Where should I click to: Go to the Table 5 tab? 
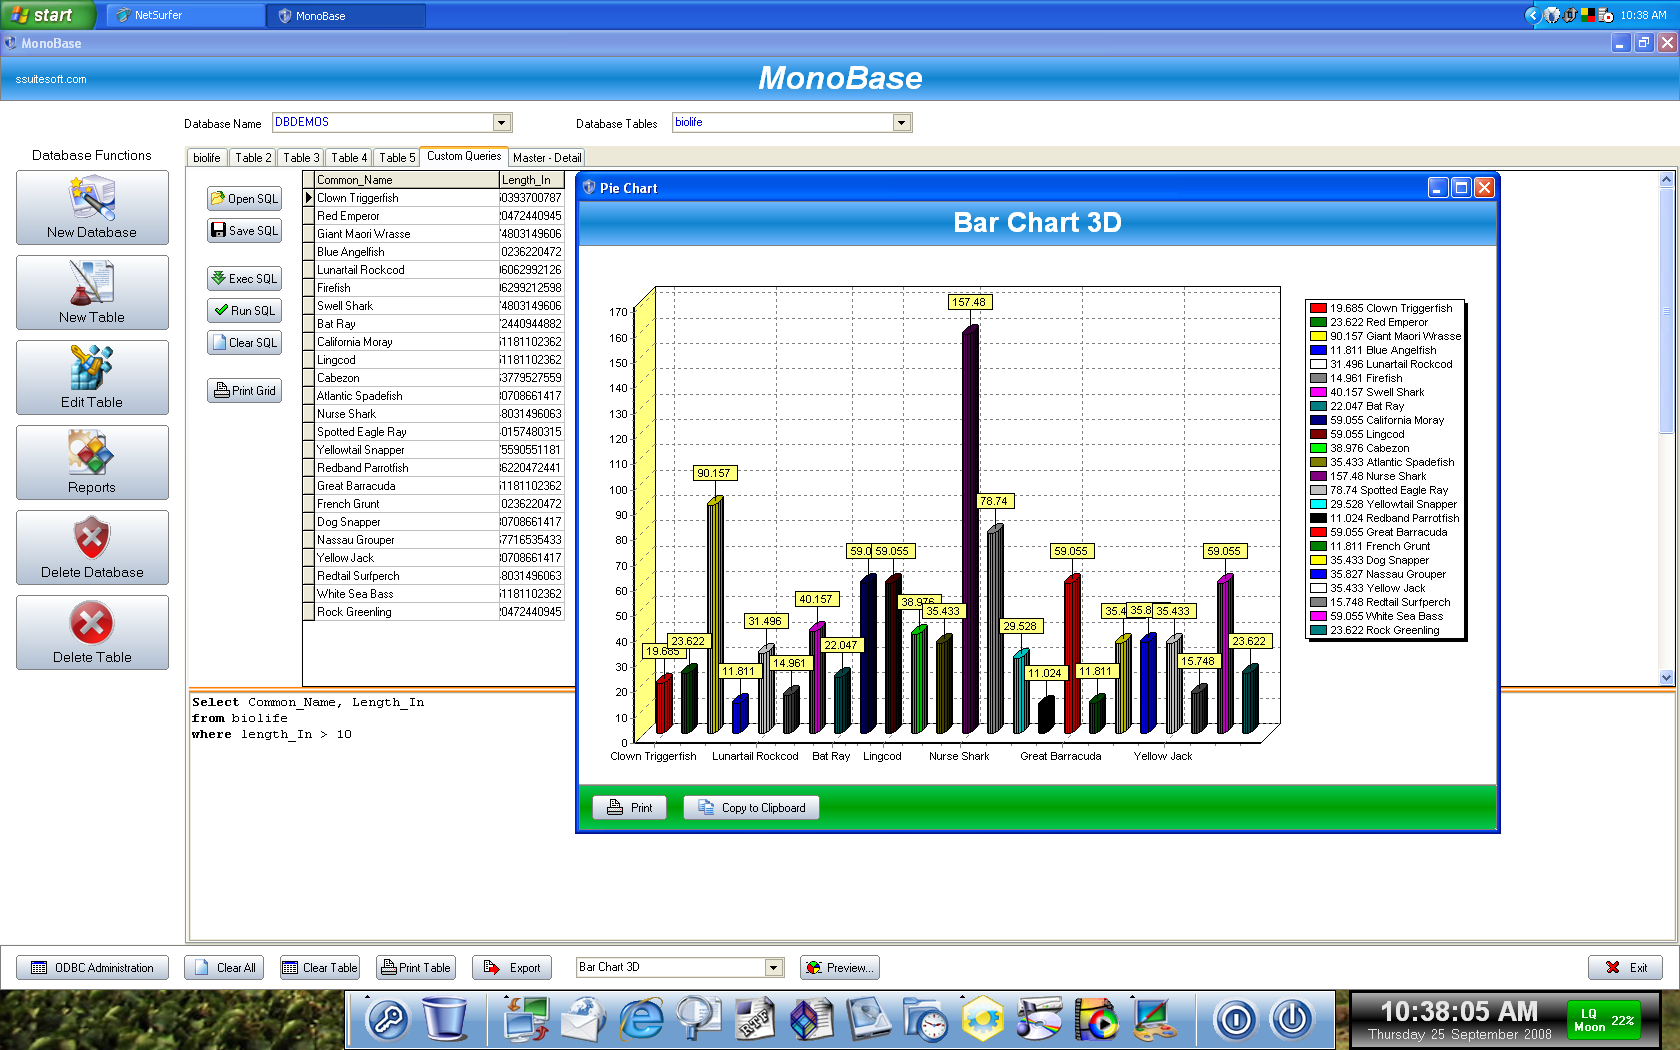coord(397,158)
